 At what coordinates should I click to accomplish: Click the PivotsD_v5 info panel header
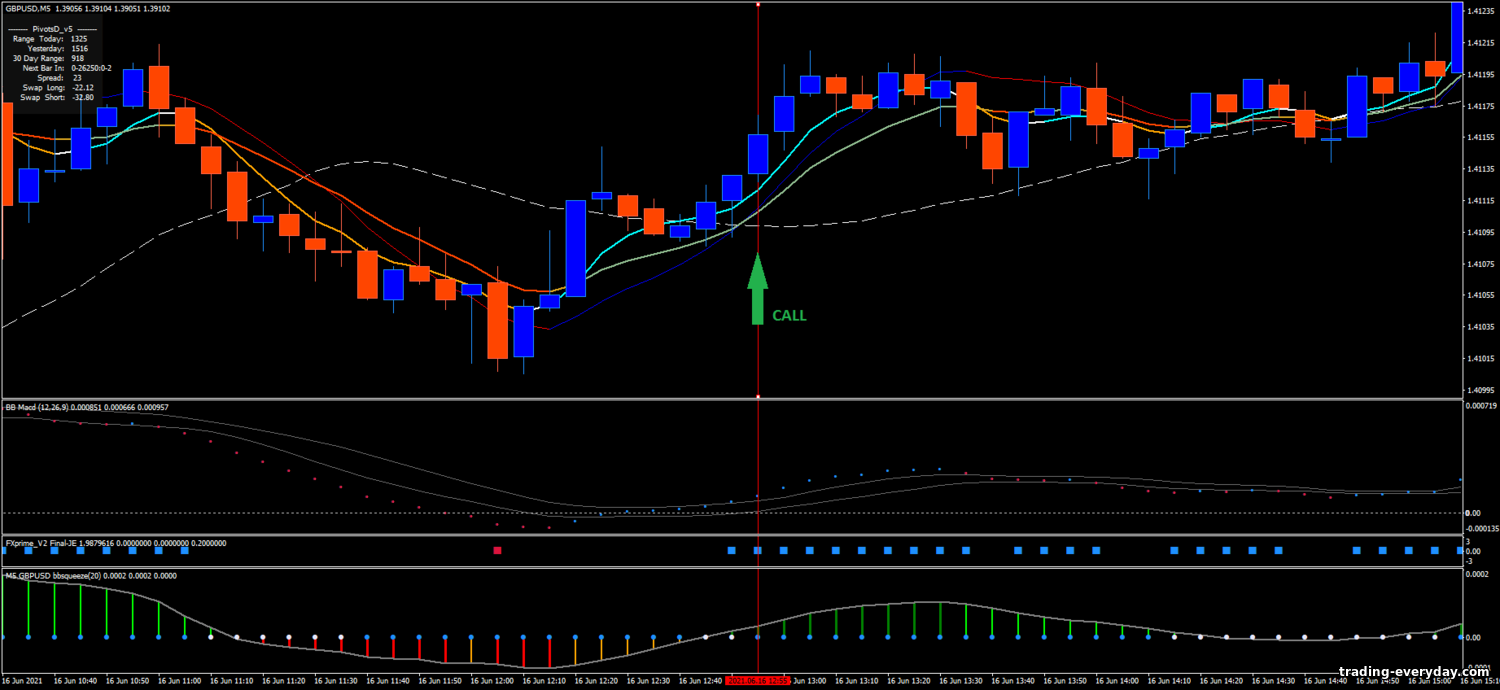pos(53,29)
